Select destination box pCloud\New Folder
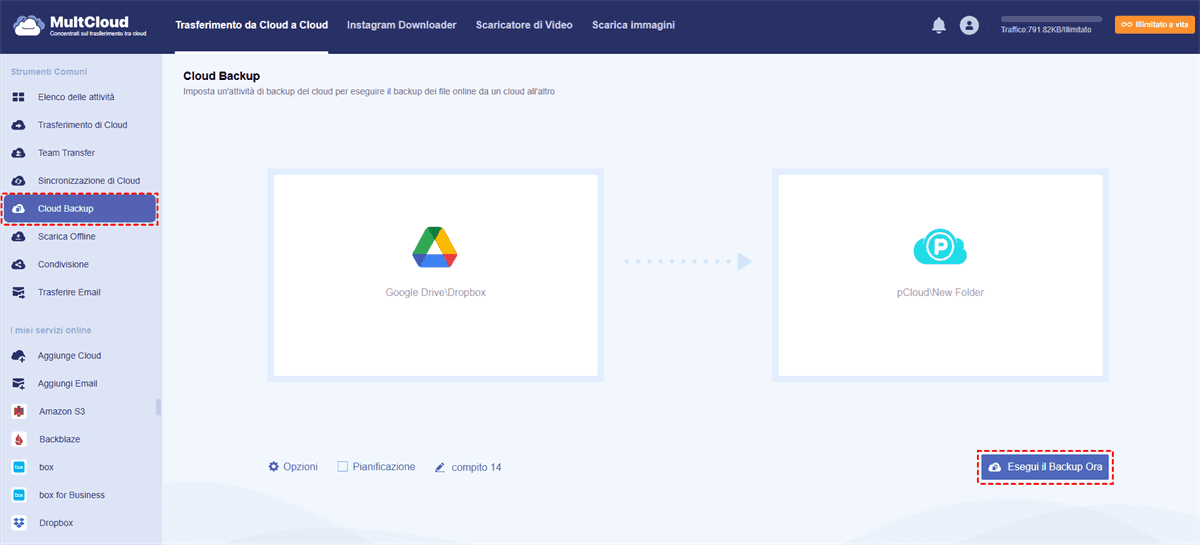Image resolution: width=1200 pixels, height=545 pixels. point(940,275)
